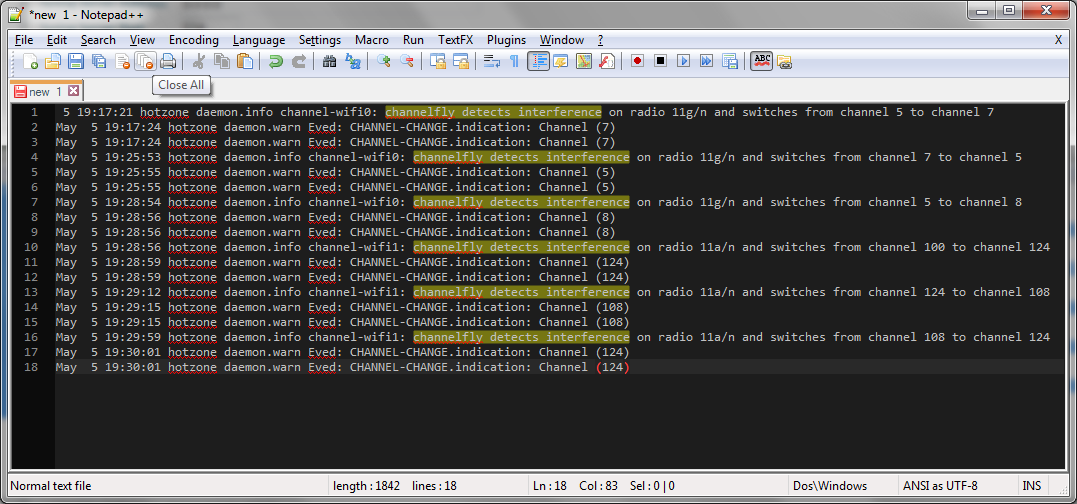Click 'Normal text file' in status bar
Image resolution: width=1077 pixels, height=504 pixels.
click(52, 485)
